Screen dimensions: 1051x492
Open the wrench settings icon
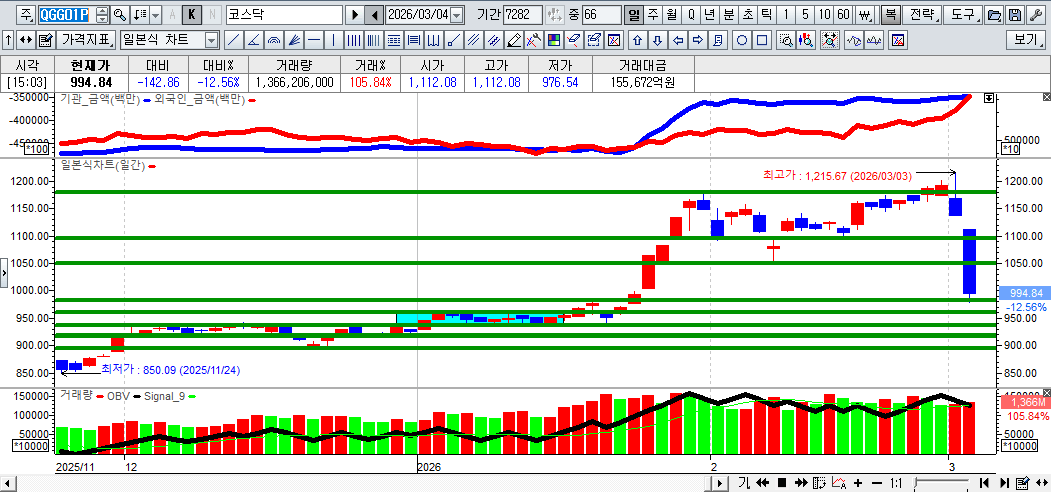(1035, 15)
